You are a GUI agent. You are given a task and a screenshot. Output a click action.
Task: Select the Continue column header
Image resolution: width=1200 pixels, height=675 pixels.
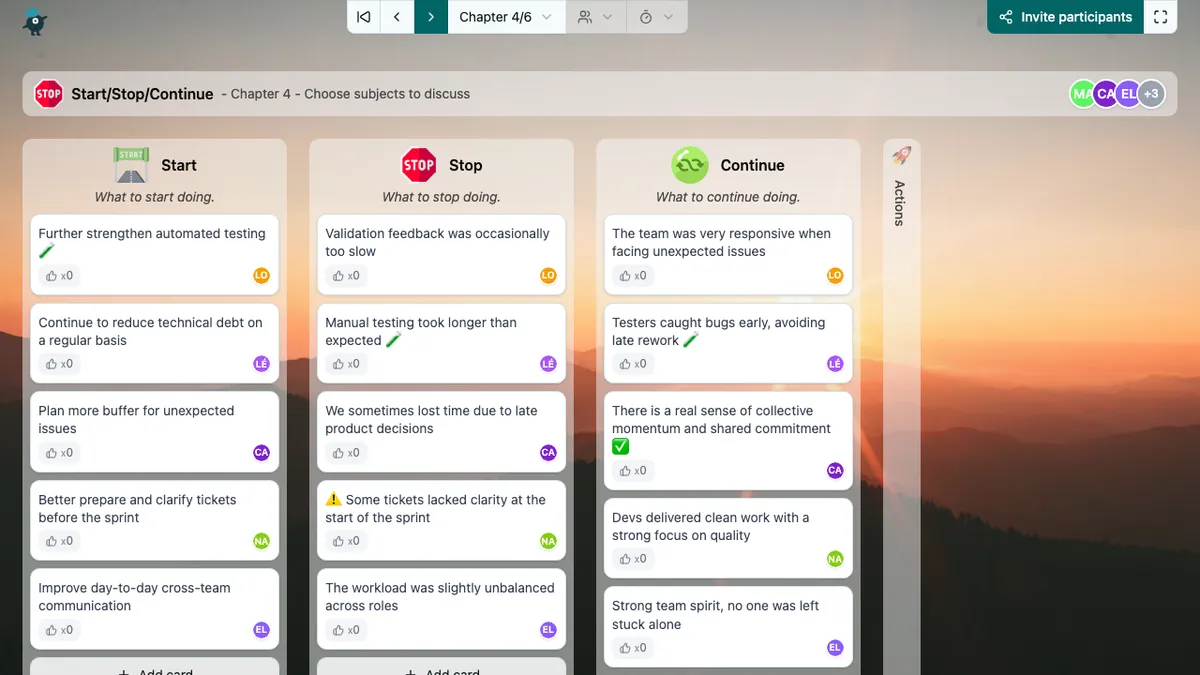point(728,165)
